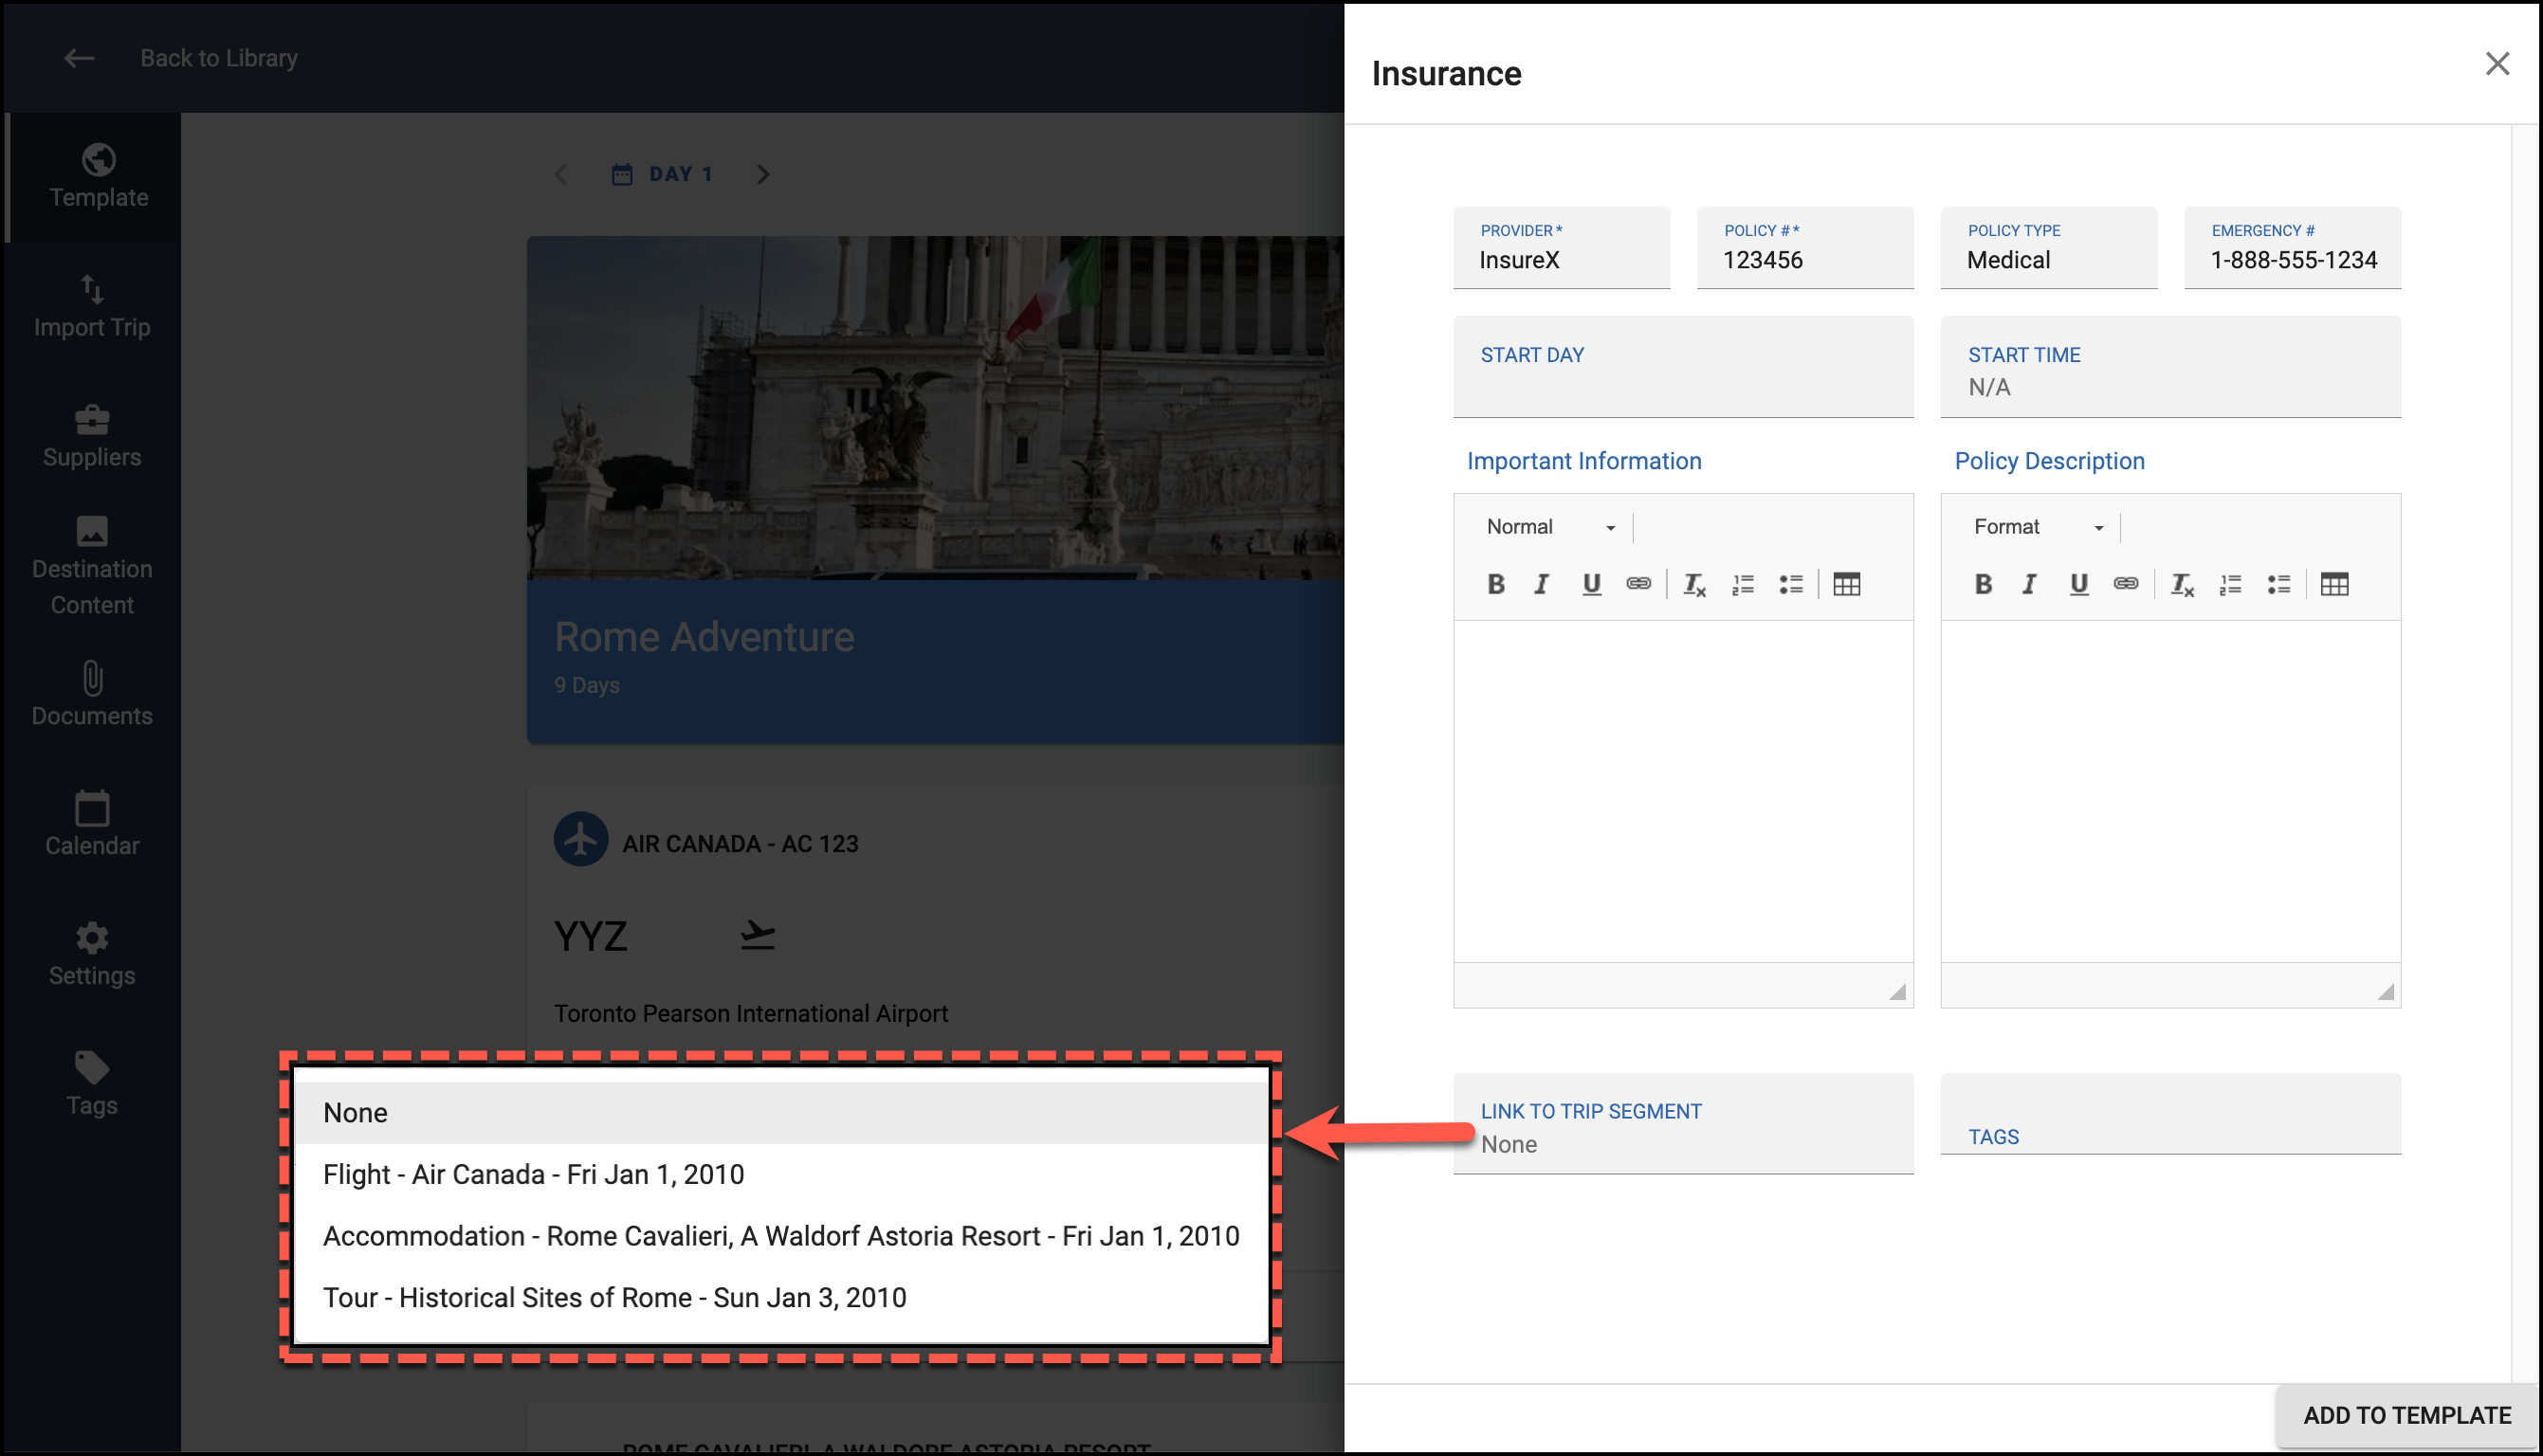Go to the next day with right chevron
The width and height of the screenshot is (2543, 1456).
click(x=763, y=175)
